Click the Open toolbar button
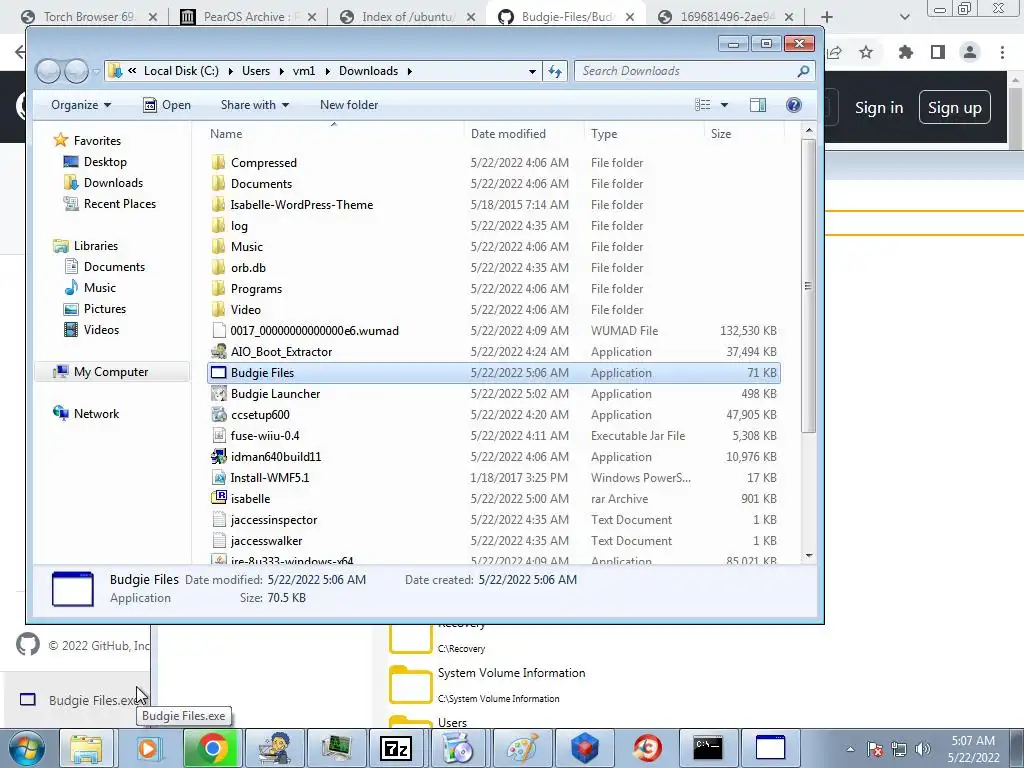Image resolution: width=1024 pixels, height=768 pixels. pyautogui.click(x=167, y=105)
